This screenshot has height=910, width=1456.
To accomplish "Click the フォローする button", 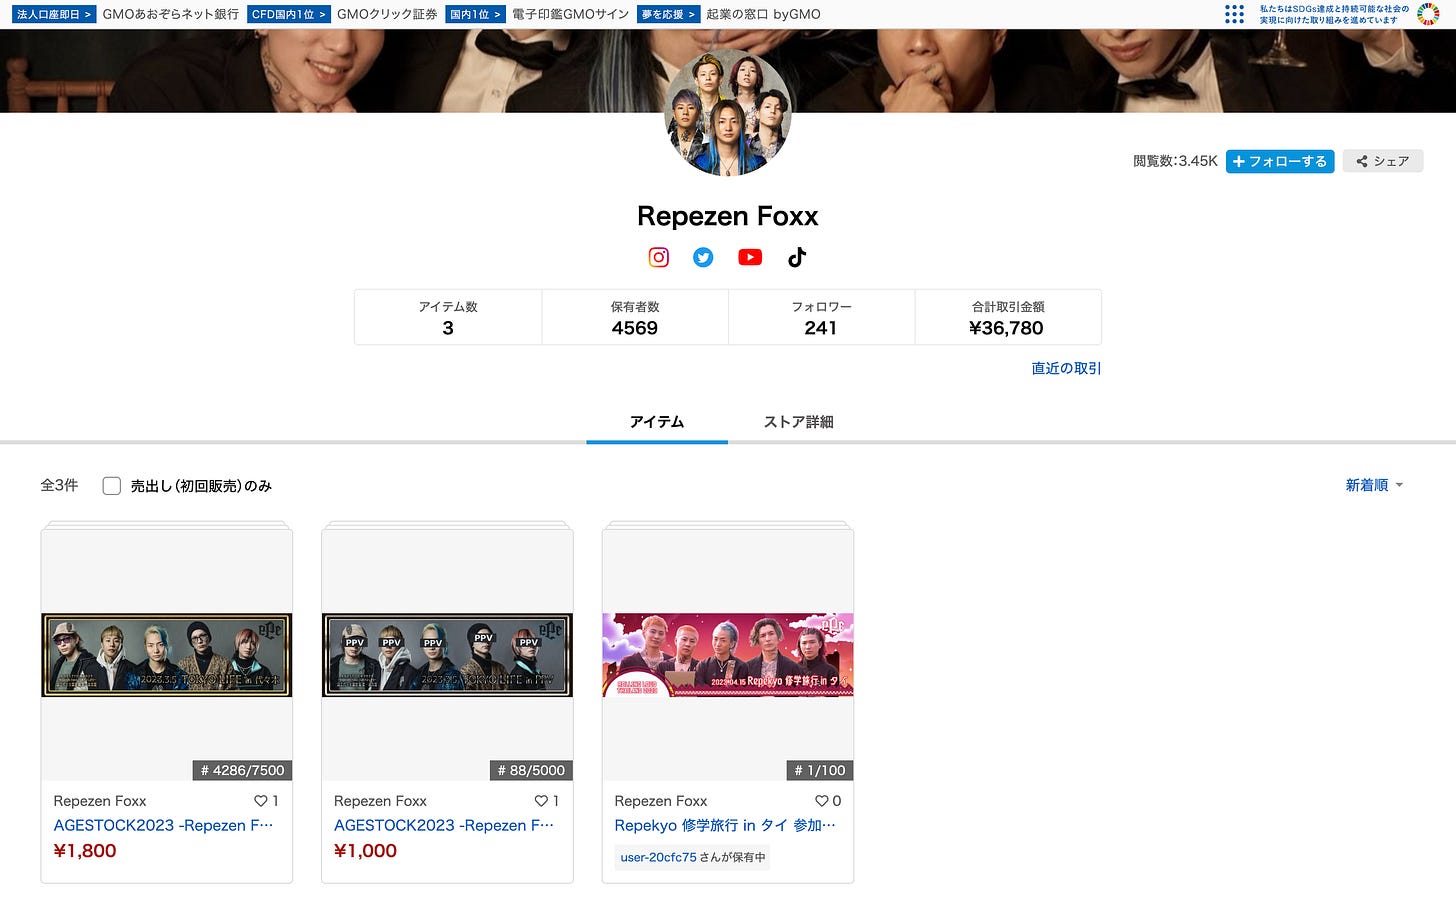I will 1280,161.
